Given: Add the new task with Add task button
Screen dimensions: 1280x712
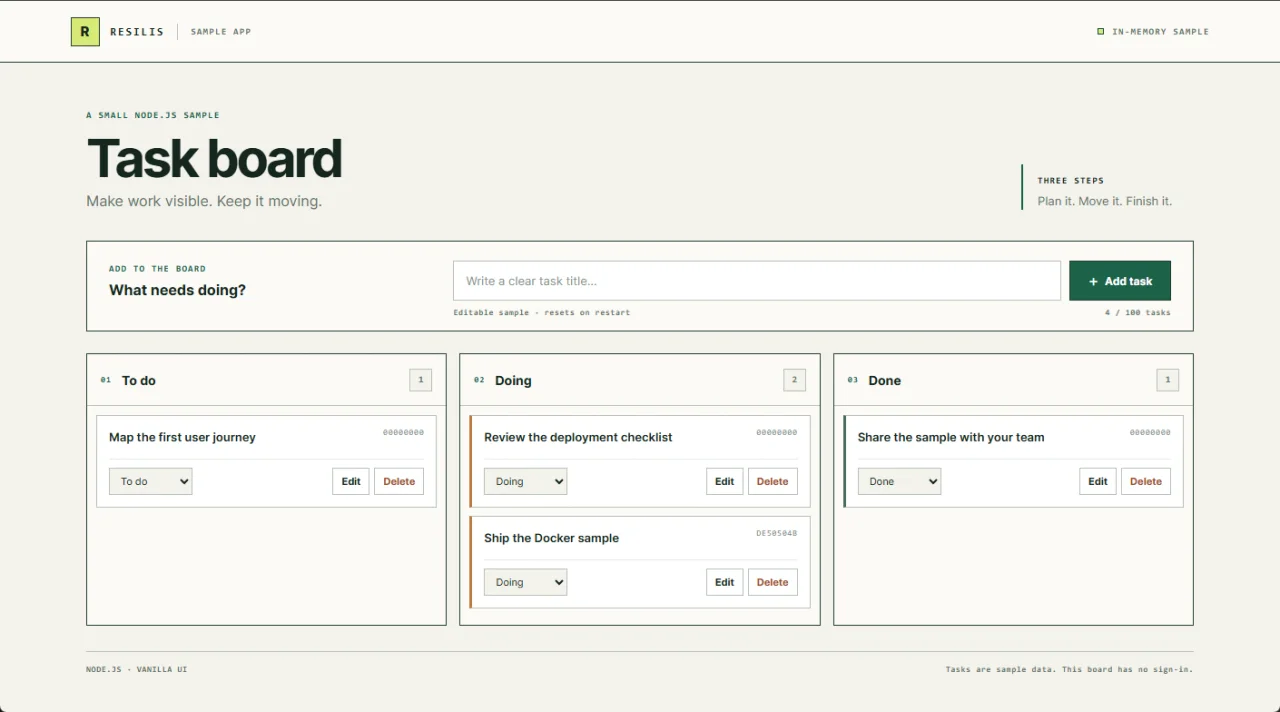Looking at the screenshot, I should (x=1120, y=281).
